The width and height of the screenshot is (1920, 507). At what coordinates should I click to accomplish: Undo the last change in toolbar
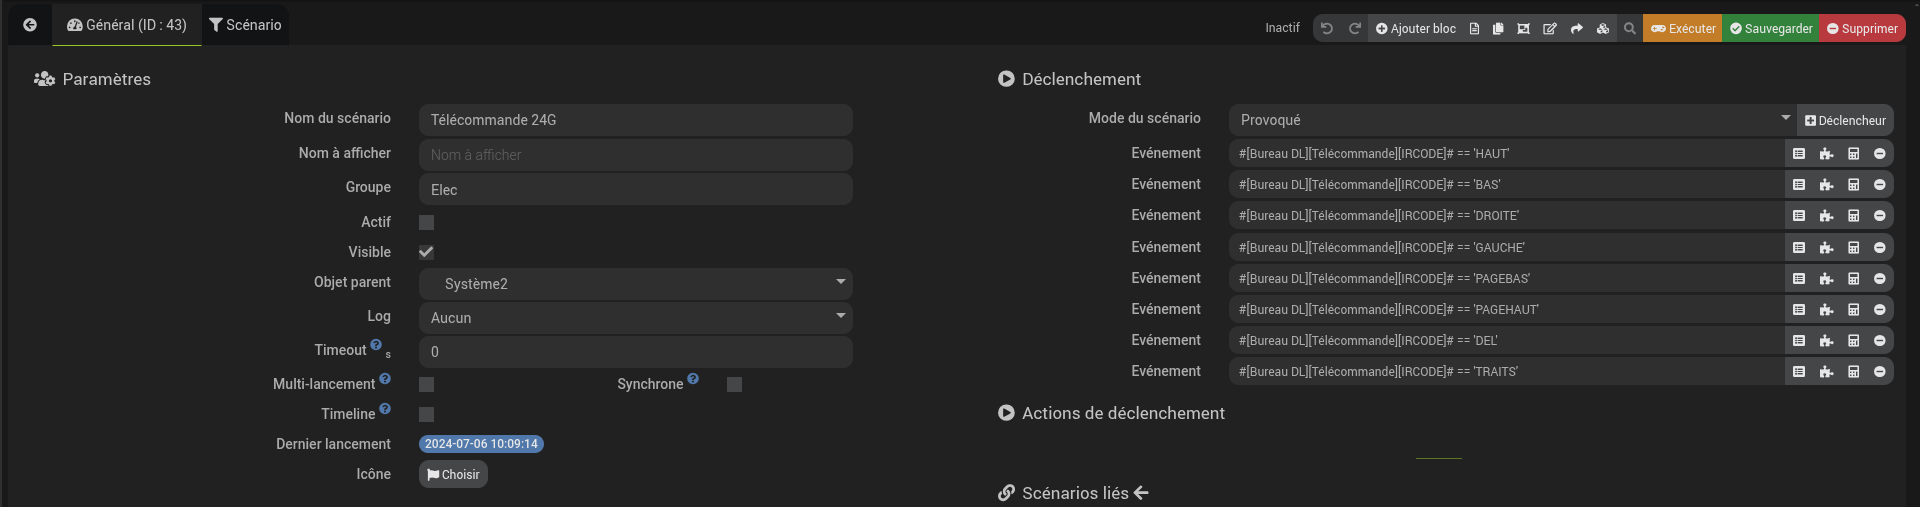click(x=1327, y=29)
